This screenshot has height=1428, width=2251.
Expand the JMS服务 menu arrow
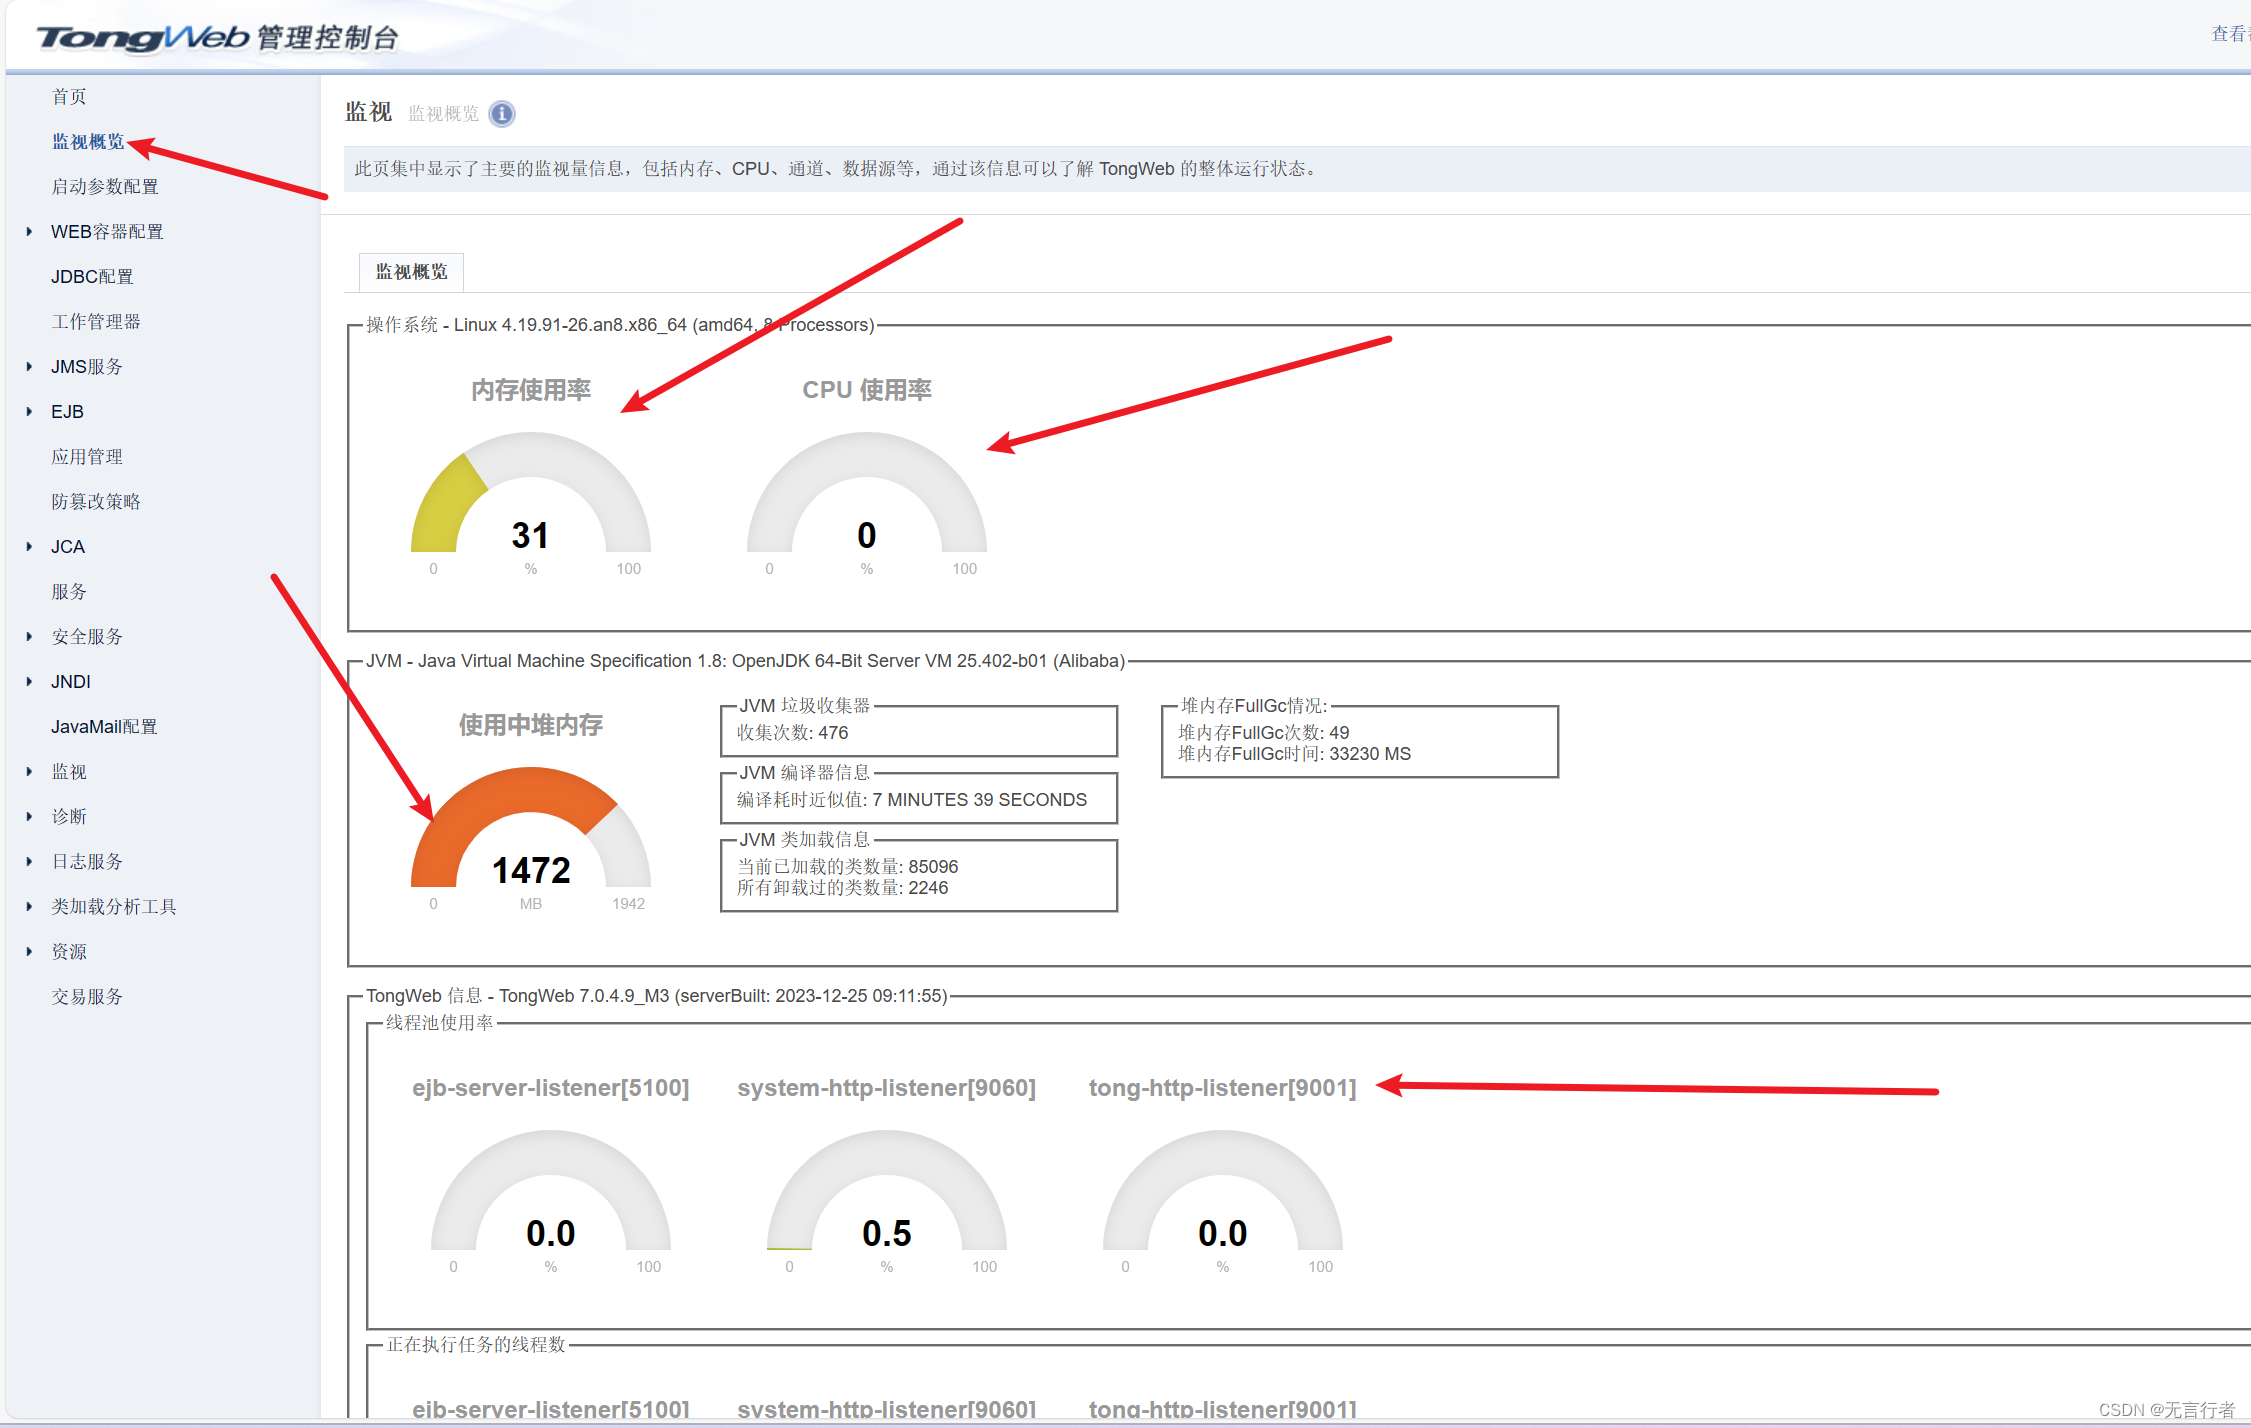point(29,367)
